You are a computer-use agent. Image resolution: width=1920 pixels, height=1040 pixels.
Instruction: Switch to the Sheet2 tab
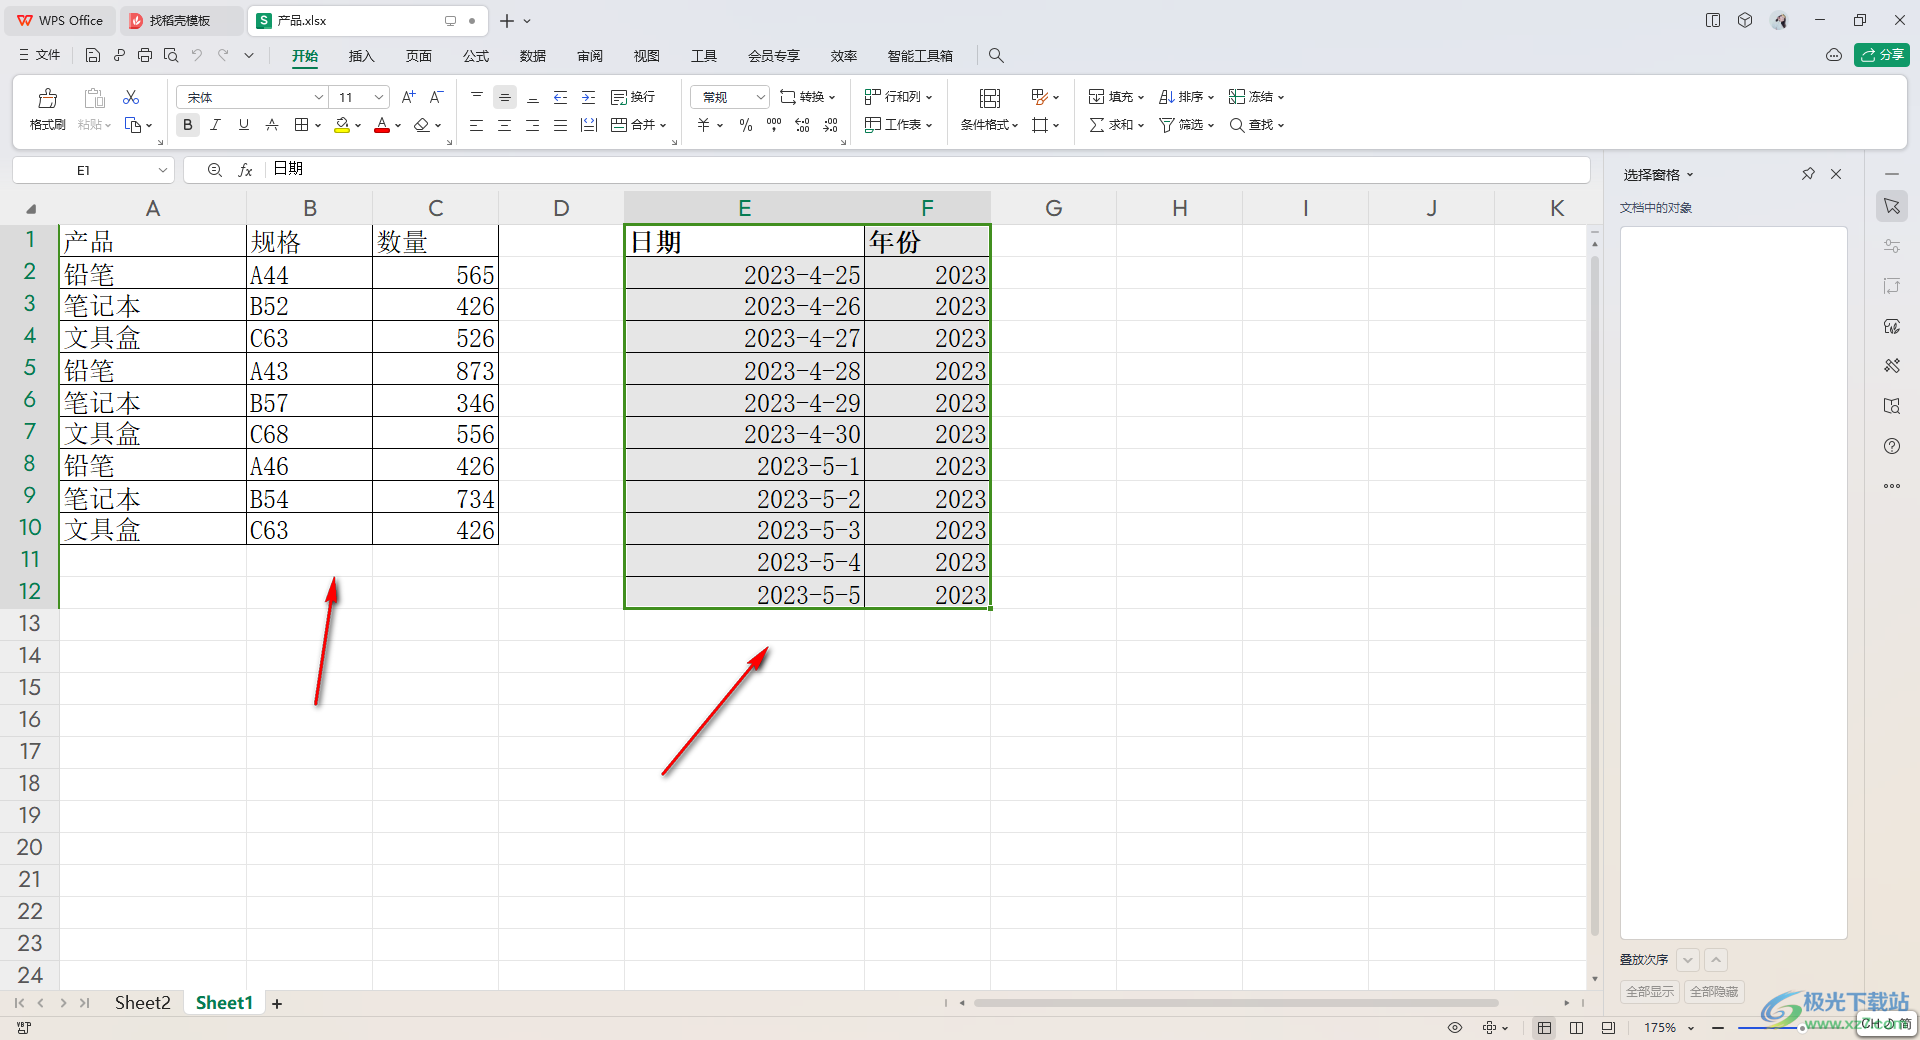(x=143, y=1003)
